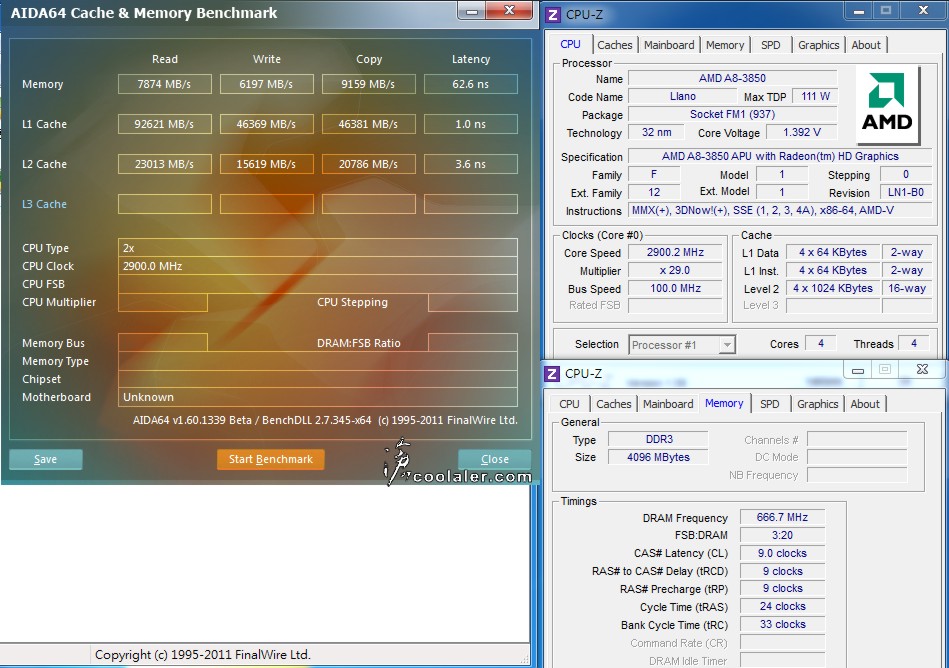Screen dimensions: 949x668
Task: Click the Core Voltage value 1.392 V
Action: click(802, 133)
